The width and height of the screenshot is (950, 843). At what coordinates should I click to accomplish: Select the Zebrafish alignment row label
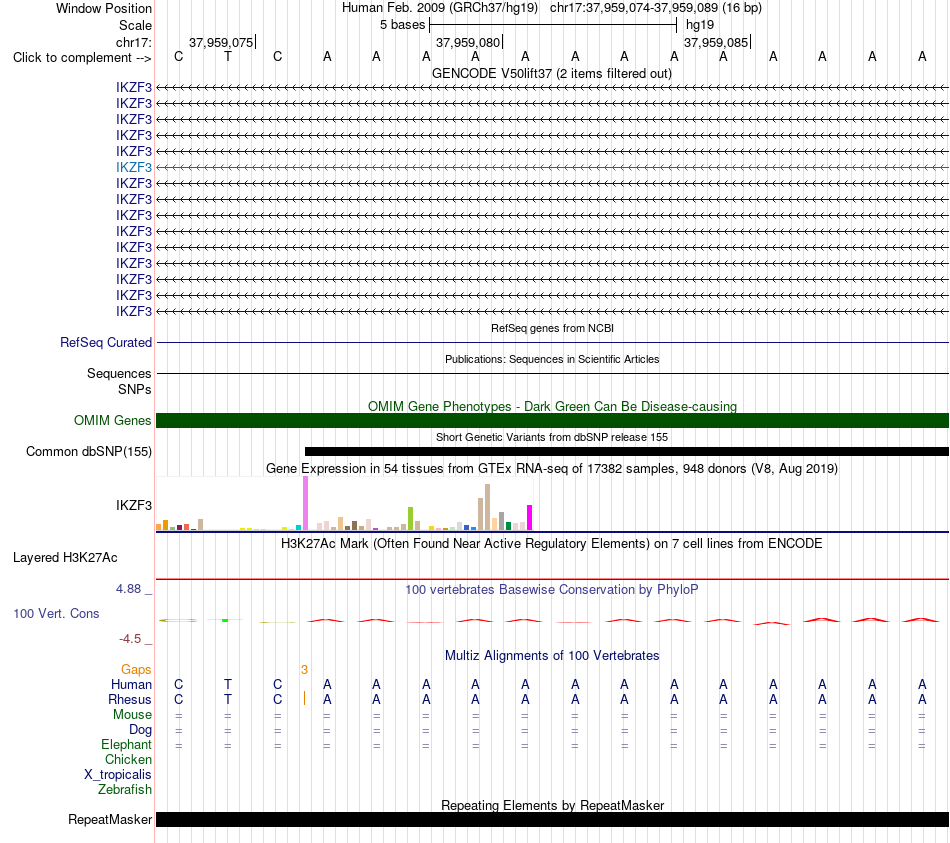[125, 790]
